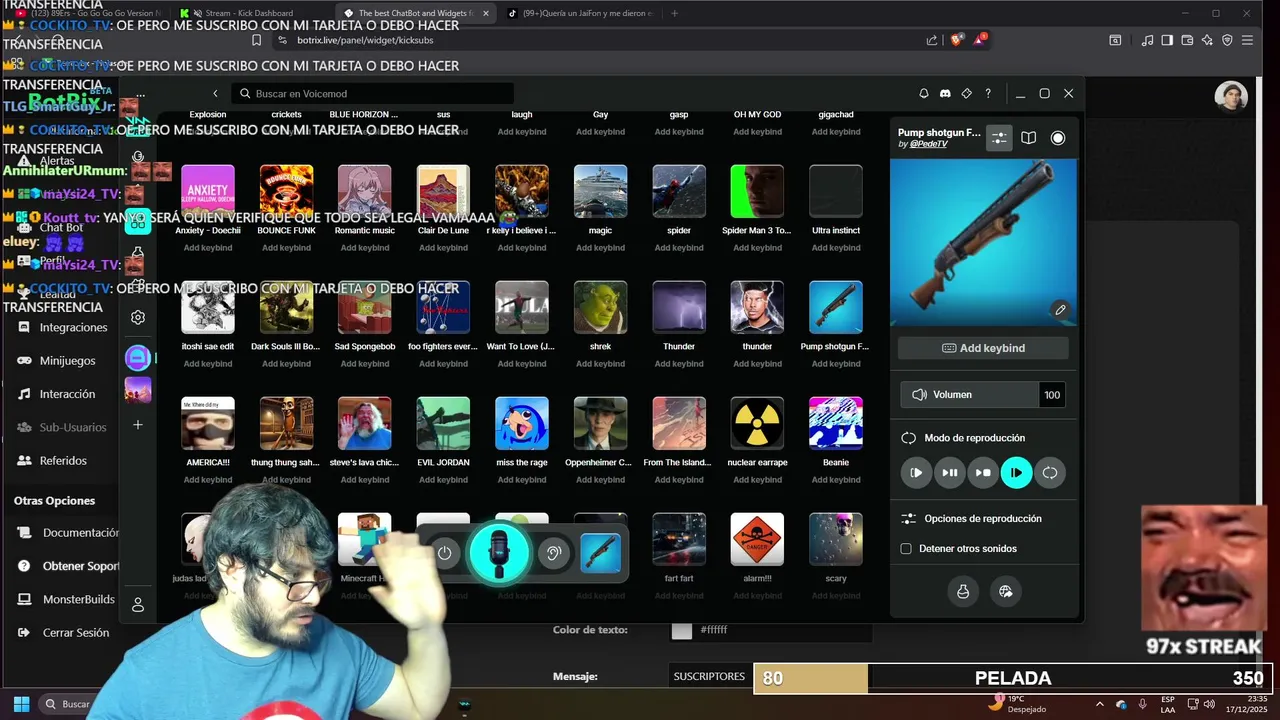Open a new browser tab with plus
The height and width of the screenshot is (720, 1280).
pyautogui.click(x=675, y=13)
